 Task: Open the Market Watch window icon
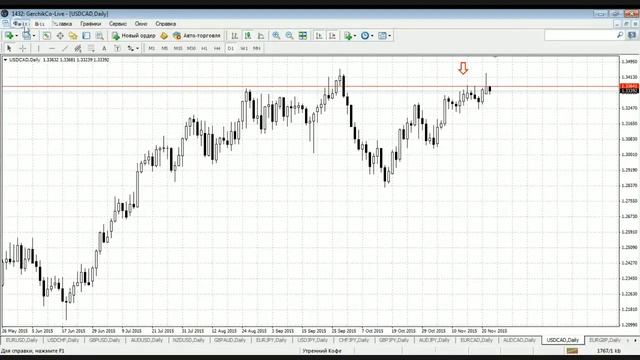click(47, 36)
